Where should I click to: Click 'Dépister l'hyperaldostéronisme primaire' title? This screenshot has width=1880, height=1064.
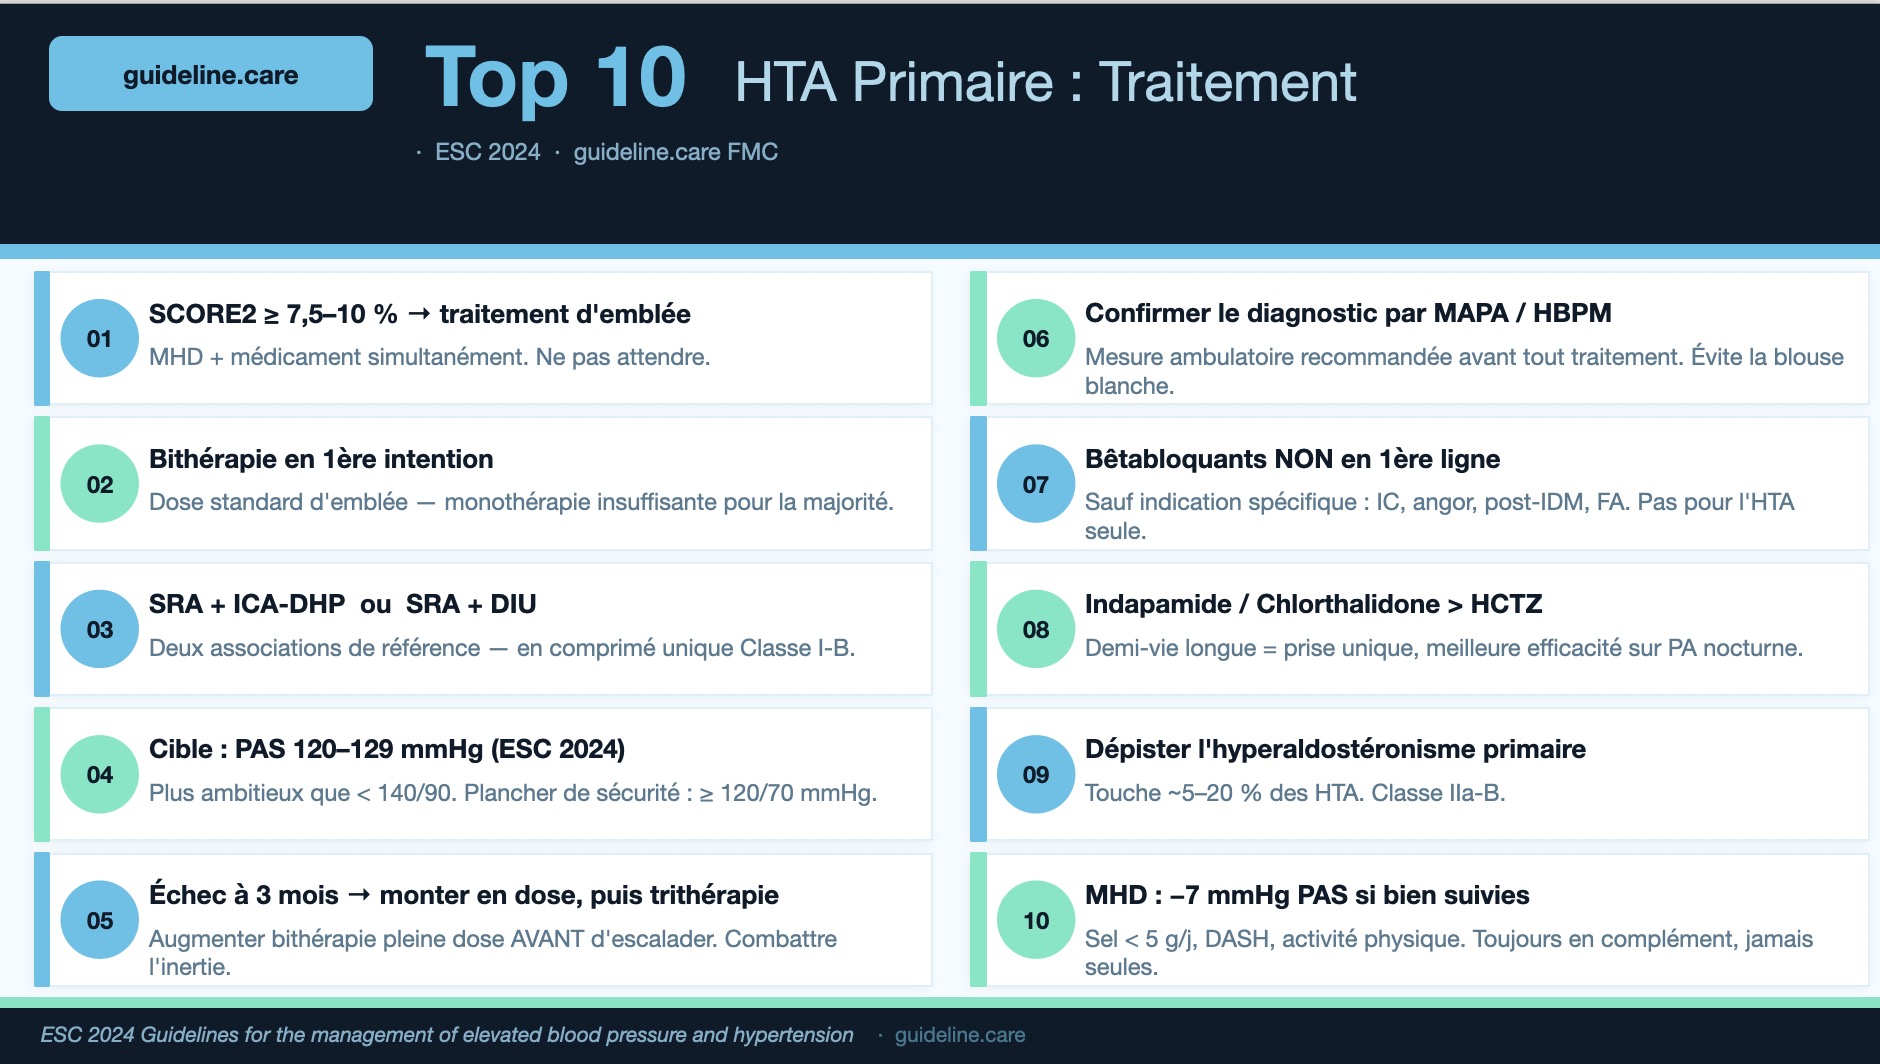click(1335, 749)
